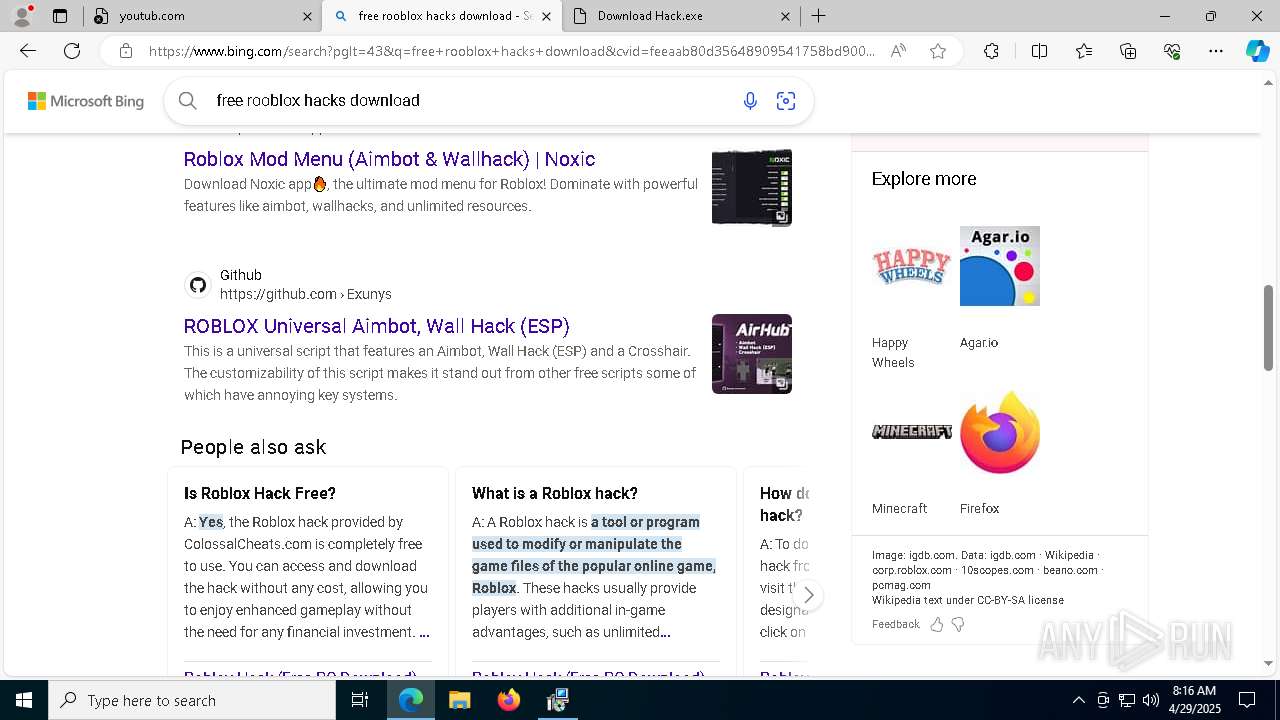Start voice search with microphone icon

[750, 100]
